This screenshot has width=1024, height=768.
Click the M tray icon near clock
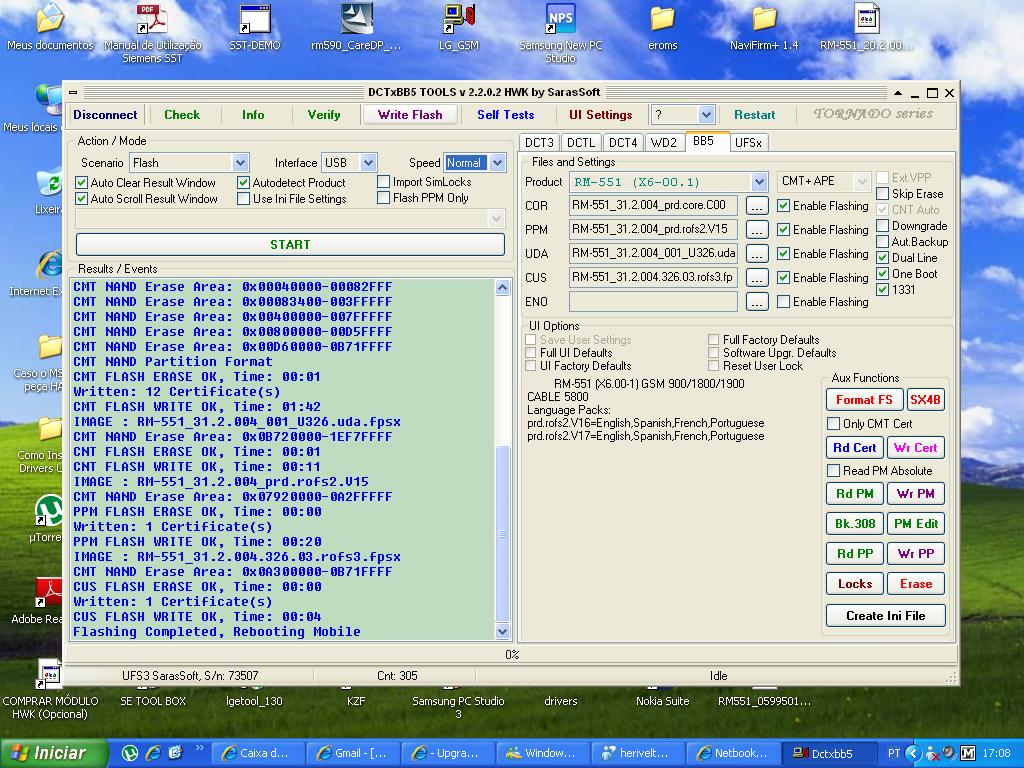[967, 754]
